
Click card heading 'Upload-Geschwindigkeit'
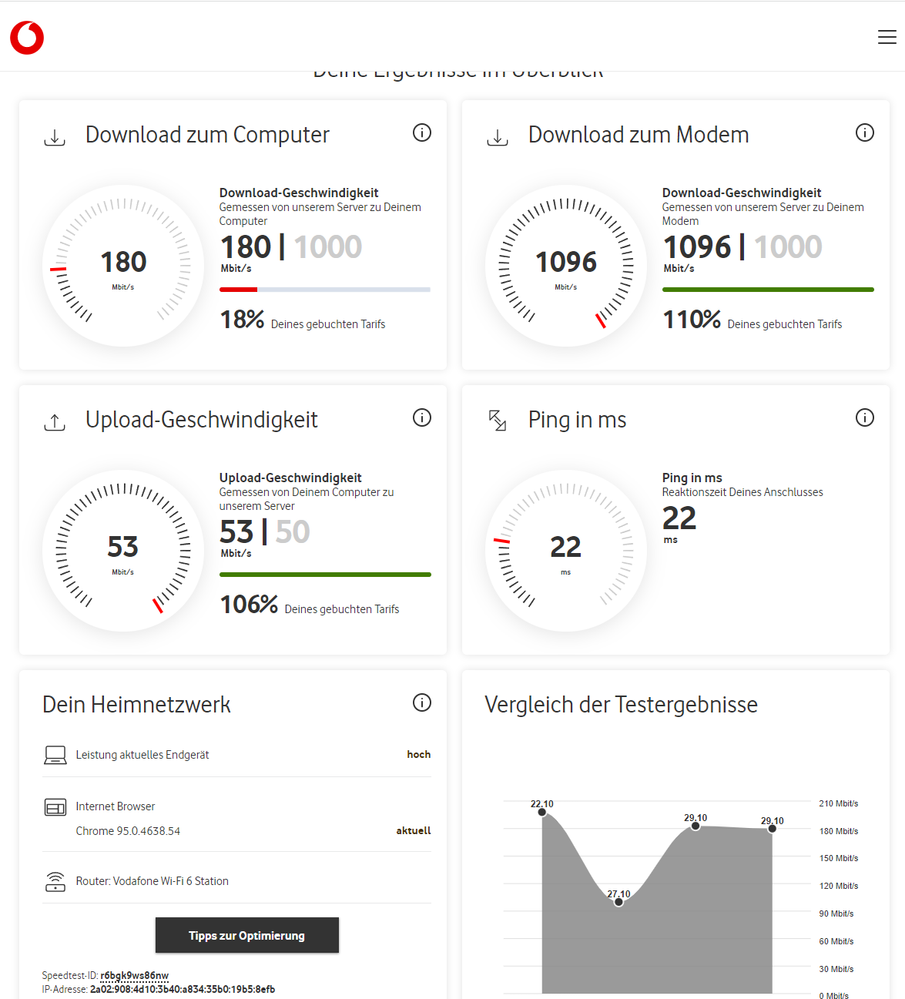tap(201, 420)
